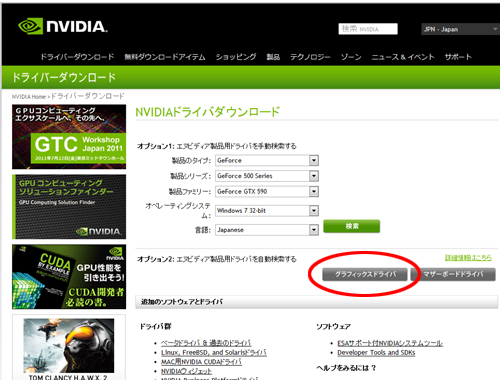Click グラフィックスドライバ auto-detect button
This screenshot has width=500, height=380.
[x=365, y=274]
